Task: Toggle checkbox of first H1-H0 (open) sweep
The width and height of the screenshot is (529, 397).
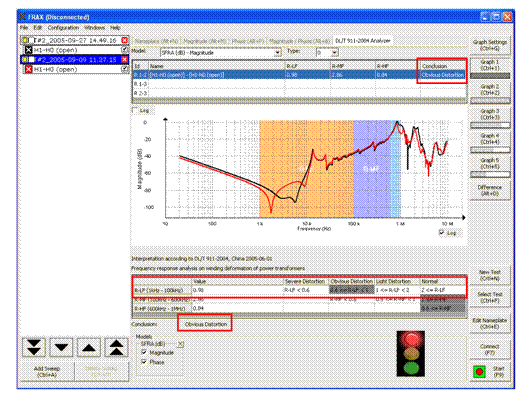Action: [125, 50]
